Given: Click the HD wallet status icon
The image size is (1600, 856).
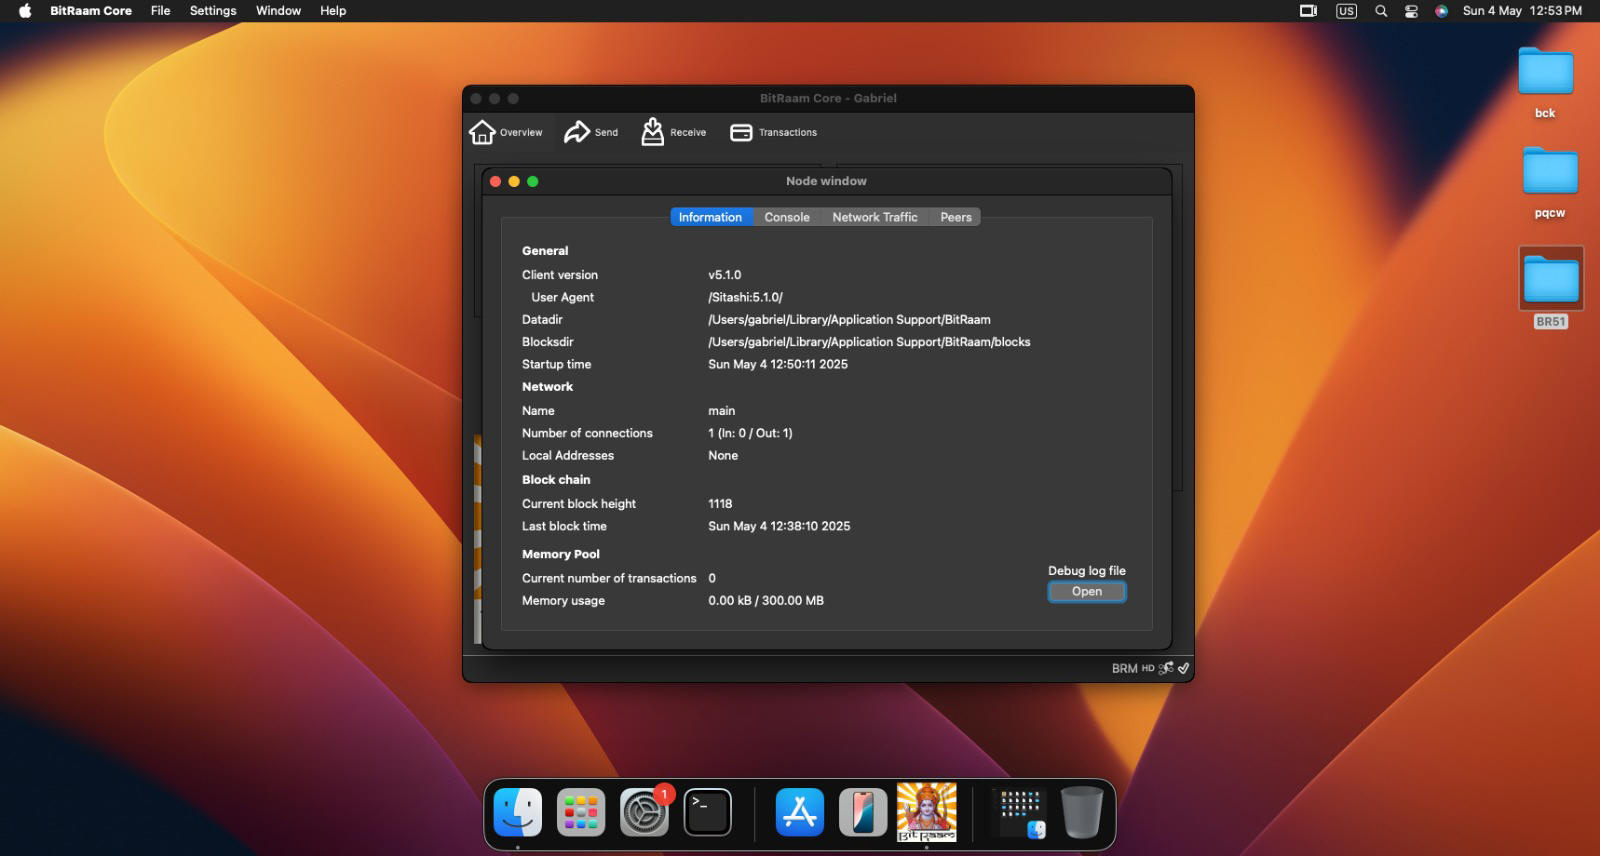Looking at the screenshot, I should pyautogui.click(x=1148, y=668).
